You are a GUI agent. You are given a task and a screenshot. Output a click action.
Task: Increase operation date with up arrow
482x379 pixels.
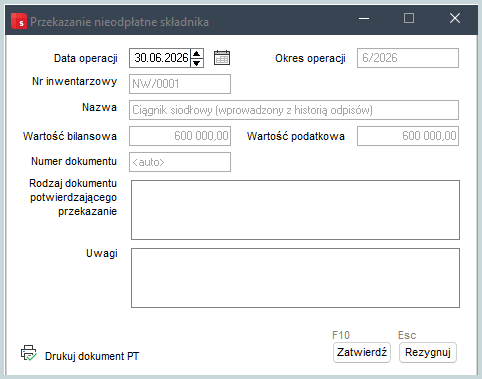click(x=197, y=54)
